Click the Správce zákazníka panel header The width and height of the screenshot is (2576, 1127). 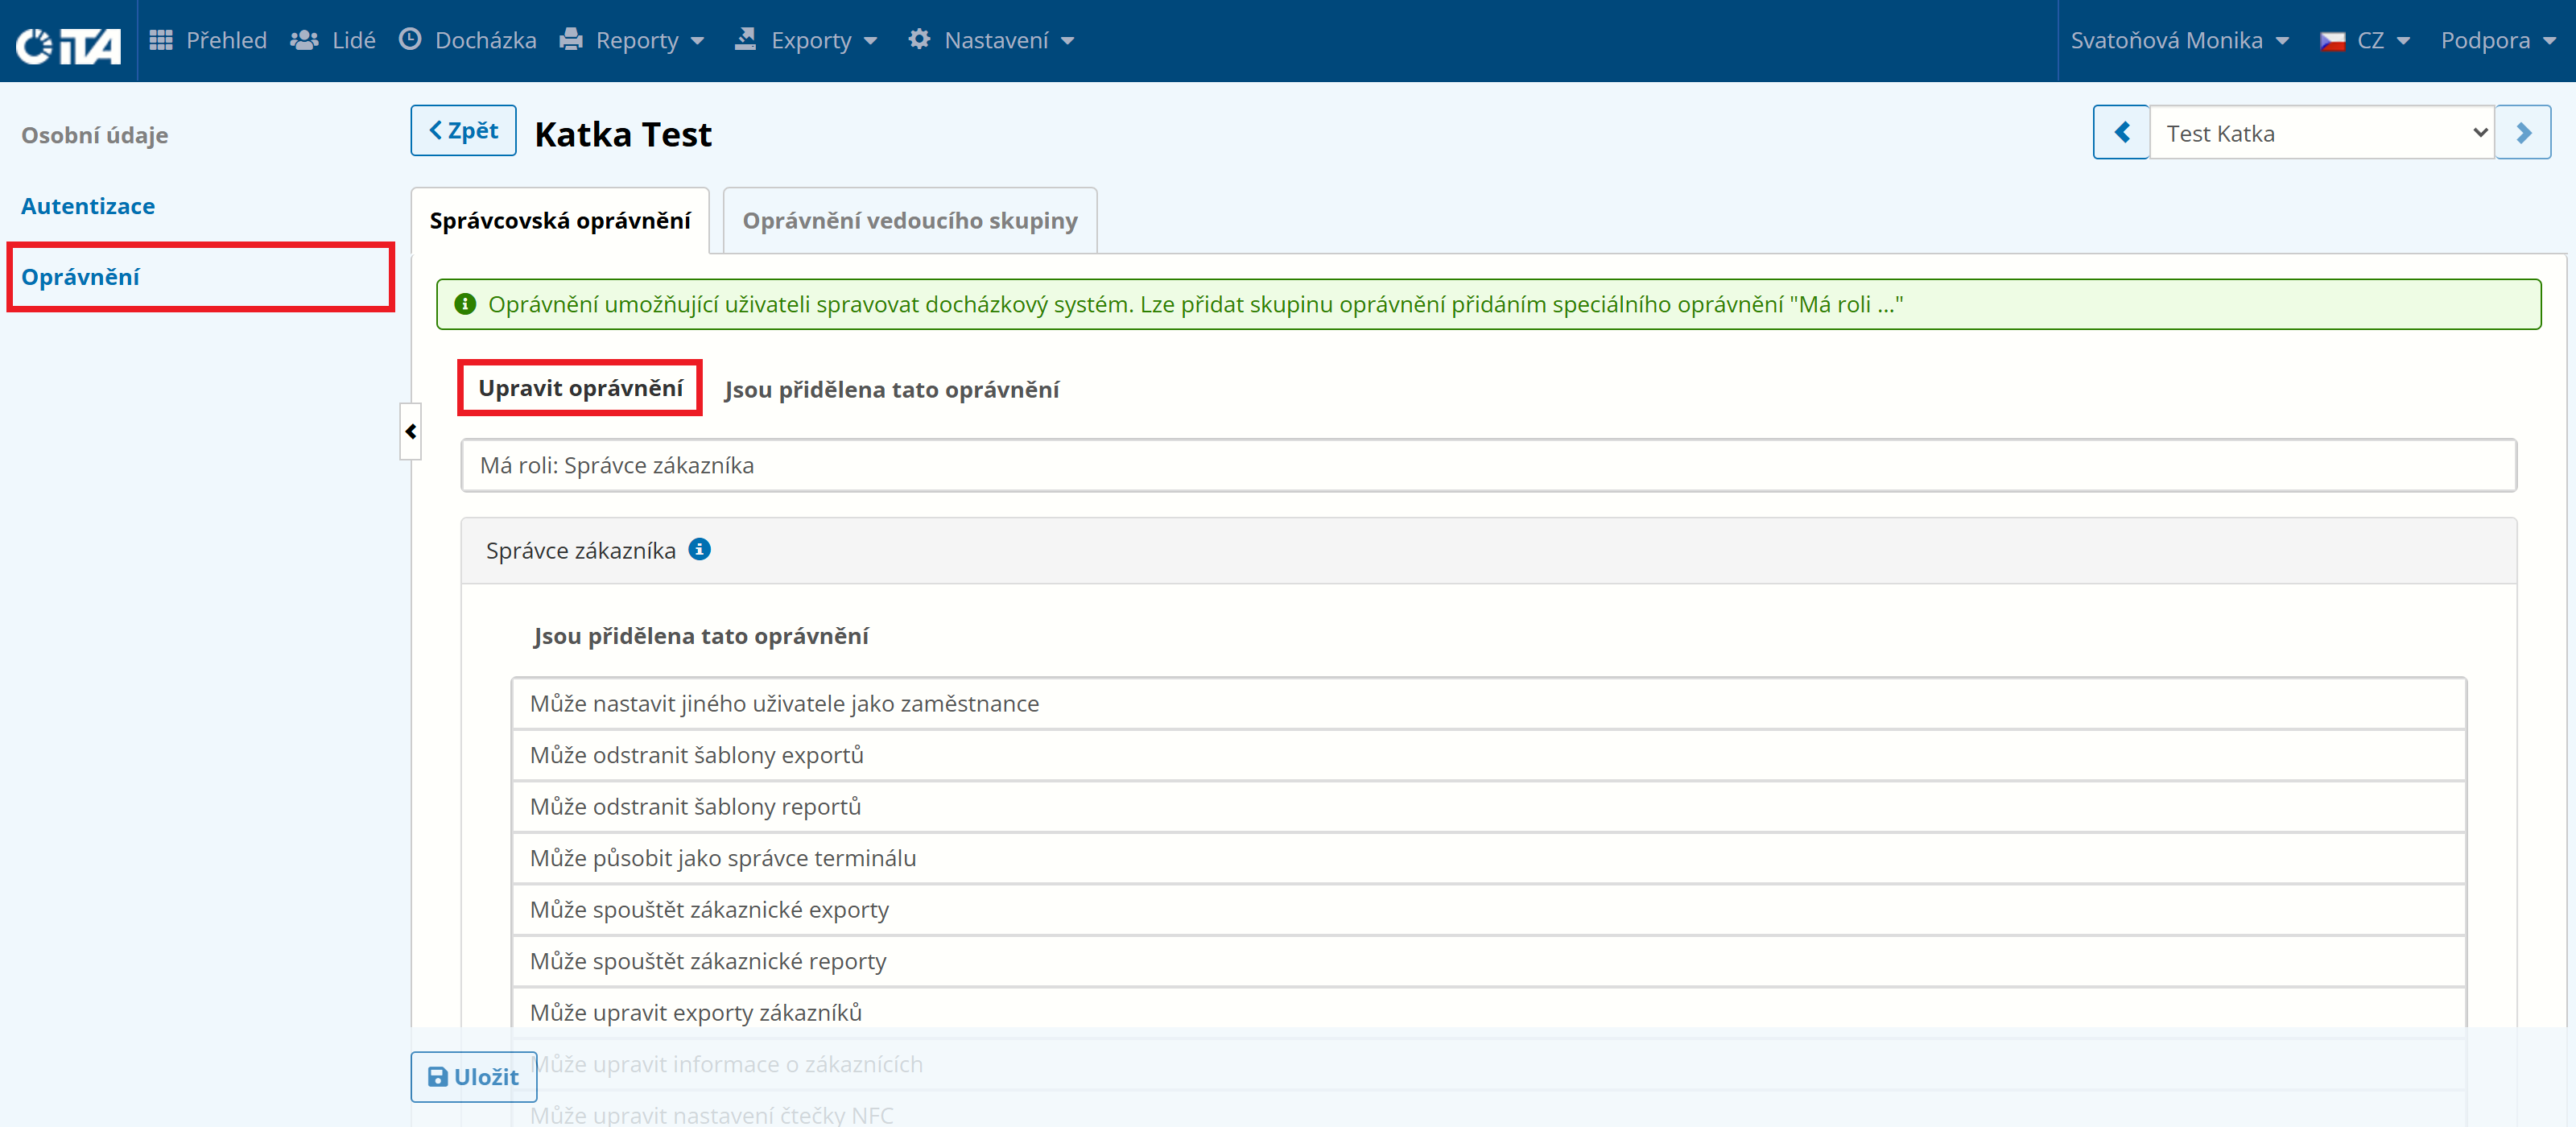(x=1488, y=551)
